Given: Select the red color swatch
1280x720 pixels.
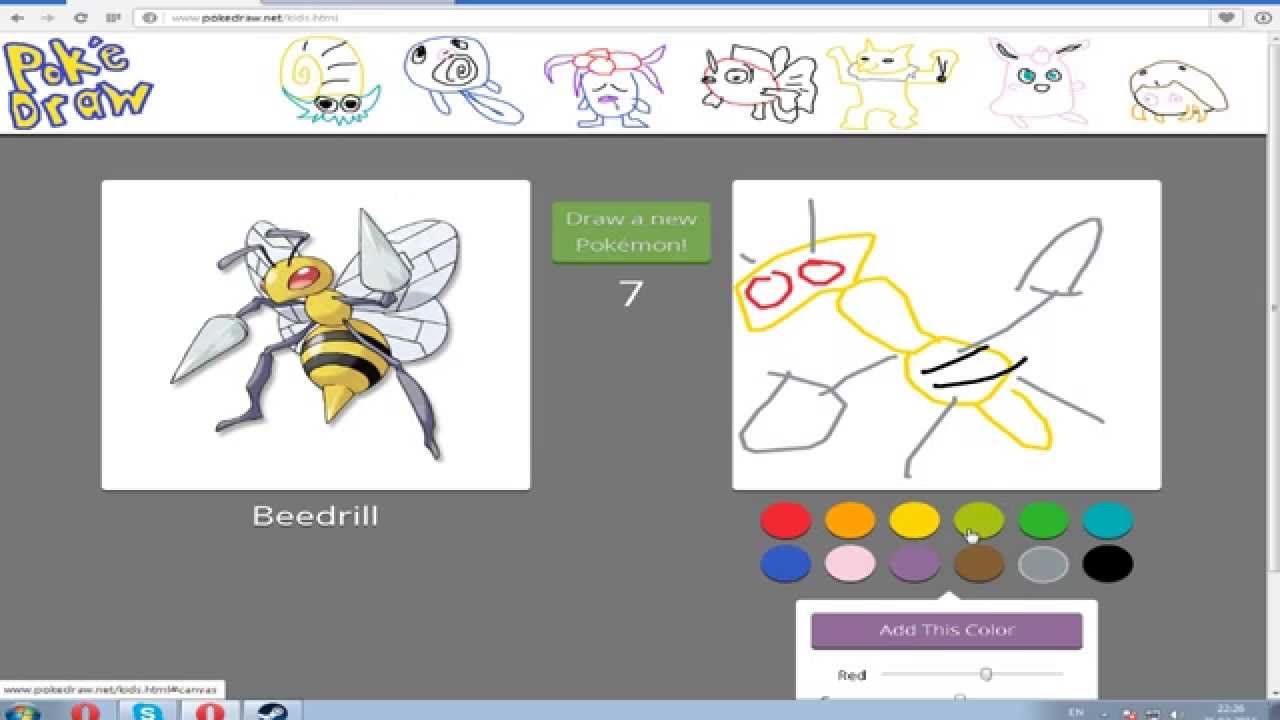Looking at the screenshot, I should coord(785,520).
